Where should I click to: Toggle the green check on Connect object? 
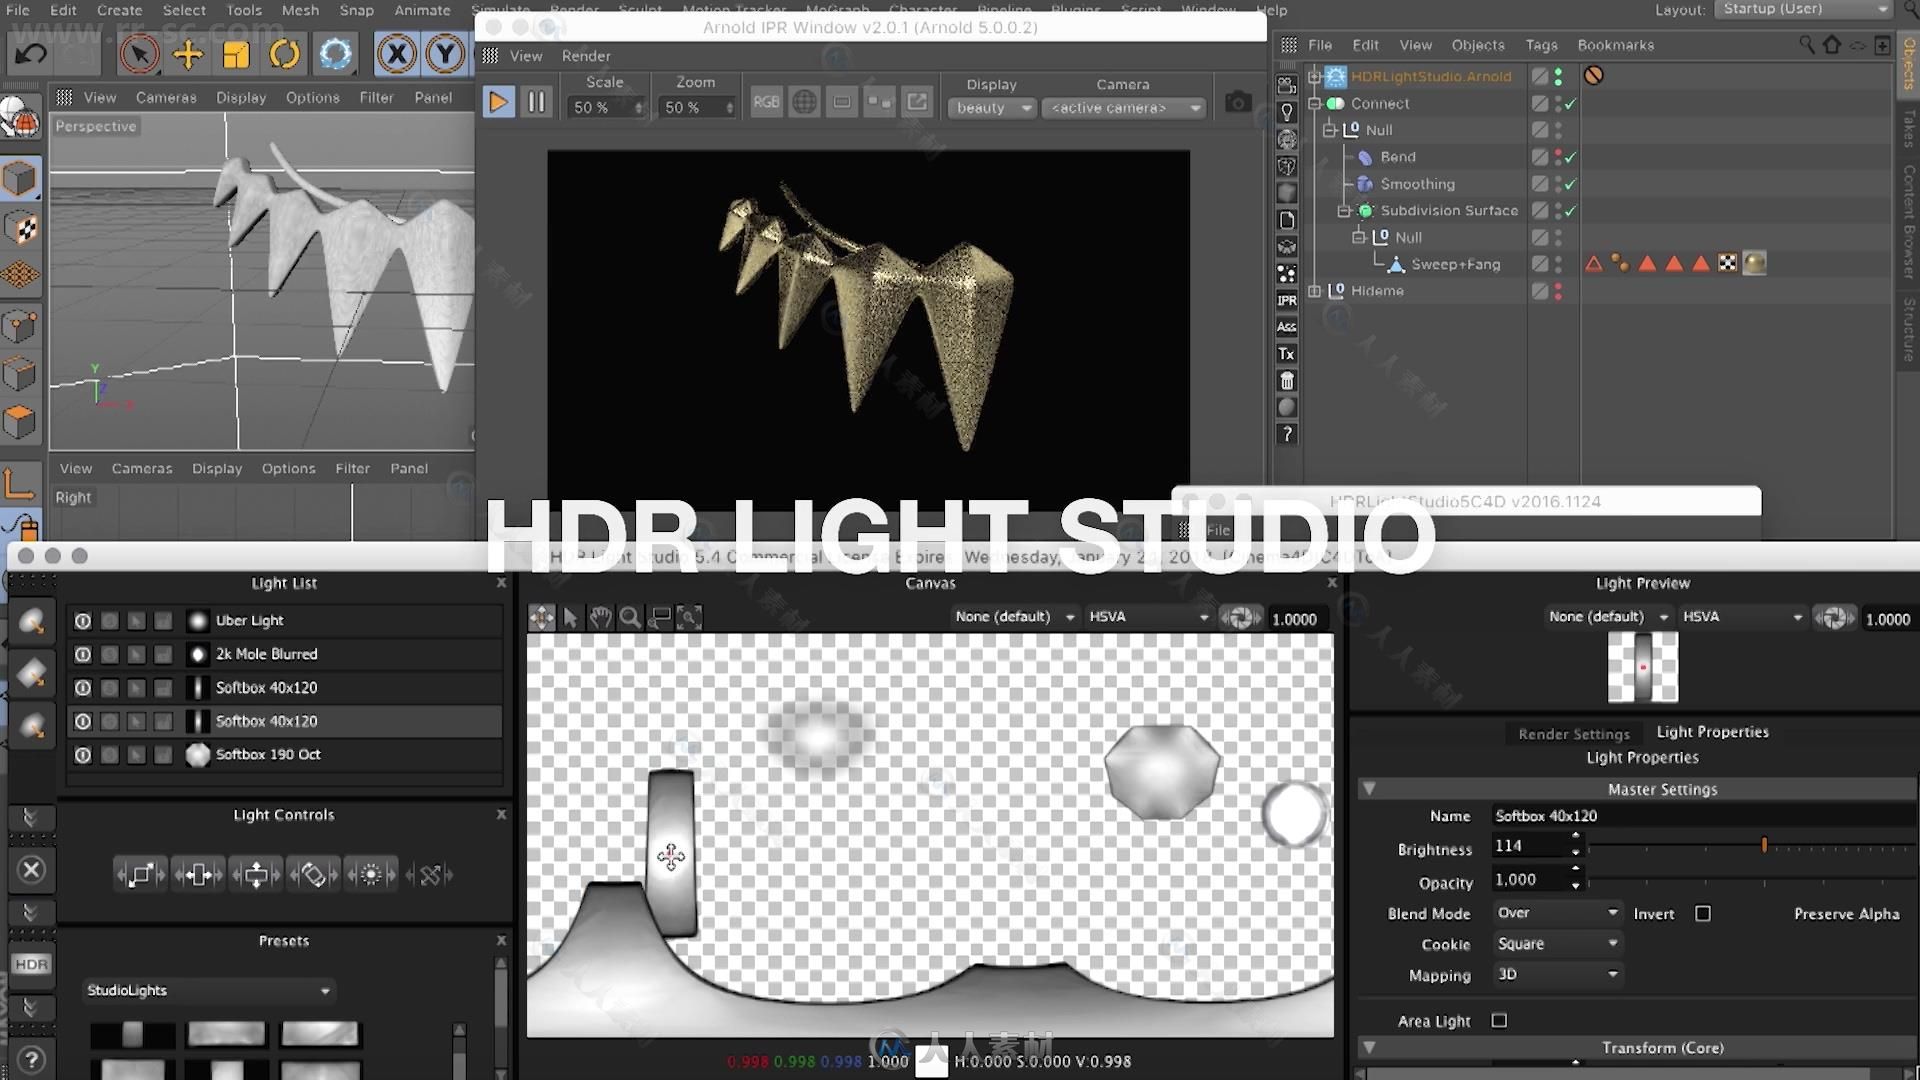(1570, 104)
